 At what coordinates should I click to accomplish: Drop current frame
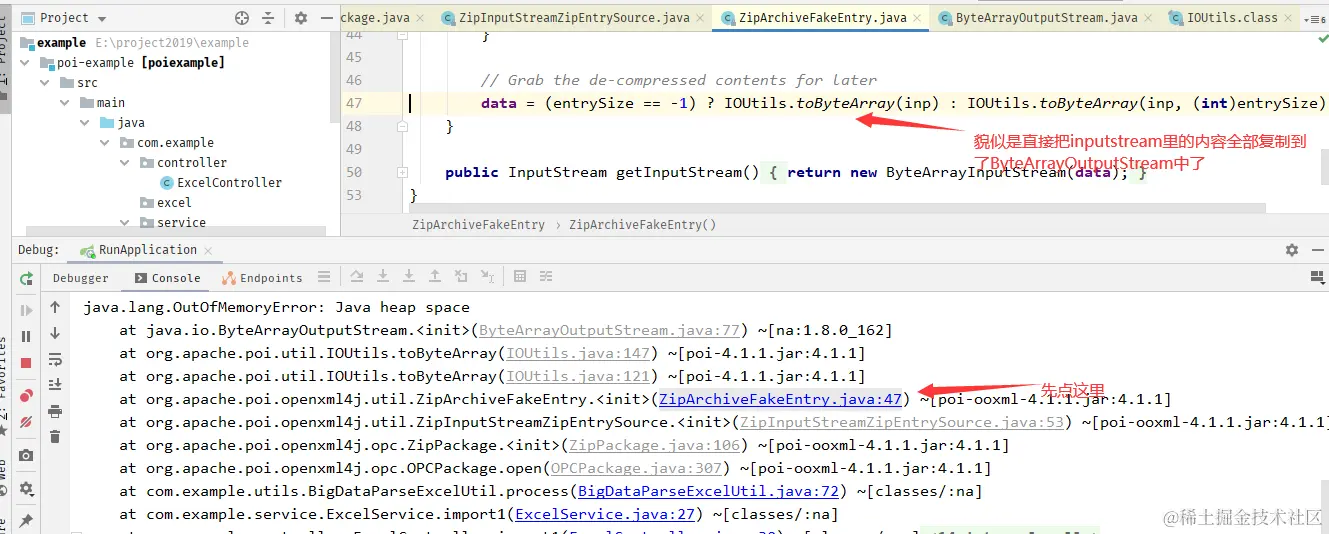(461, 277)
